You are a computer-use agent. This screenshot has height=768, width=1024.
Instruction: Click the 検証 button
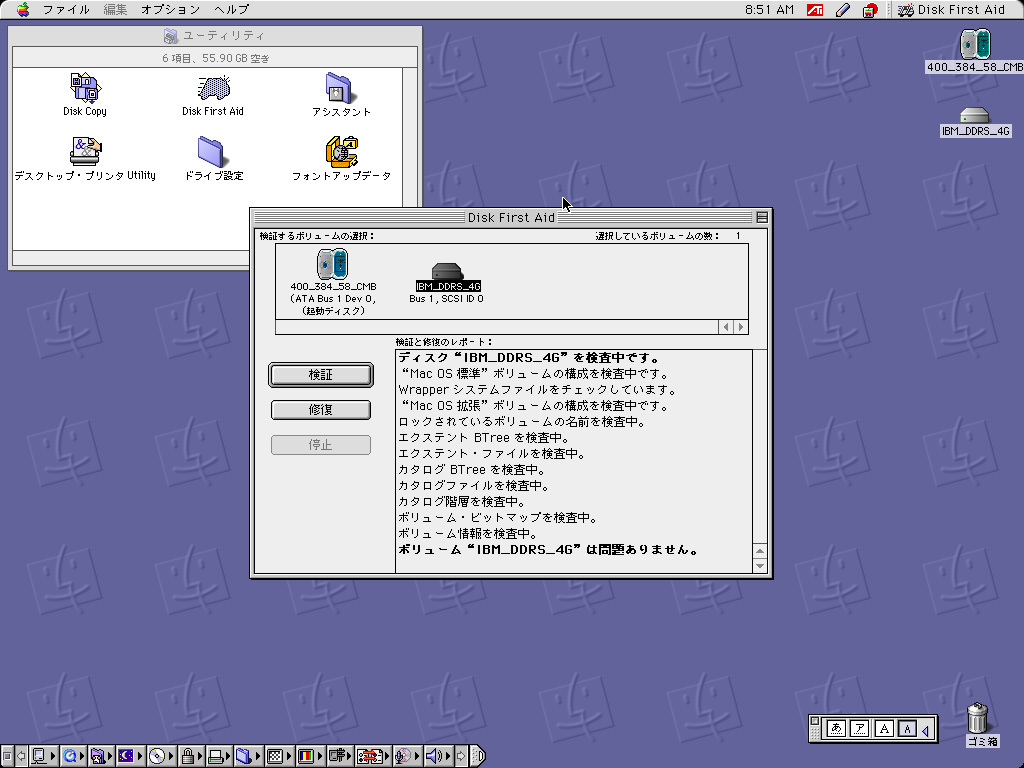click(321, 375)
